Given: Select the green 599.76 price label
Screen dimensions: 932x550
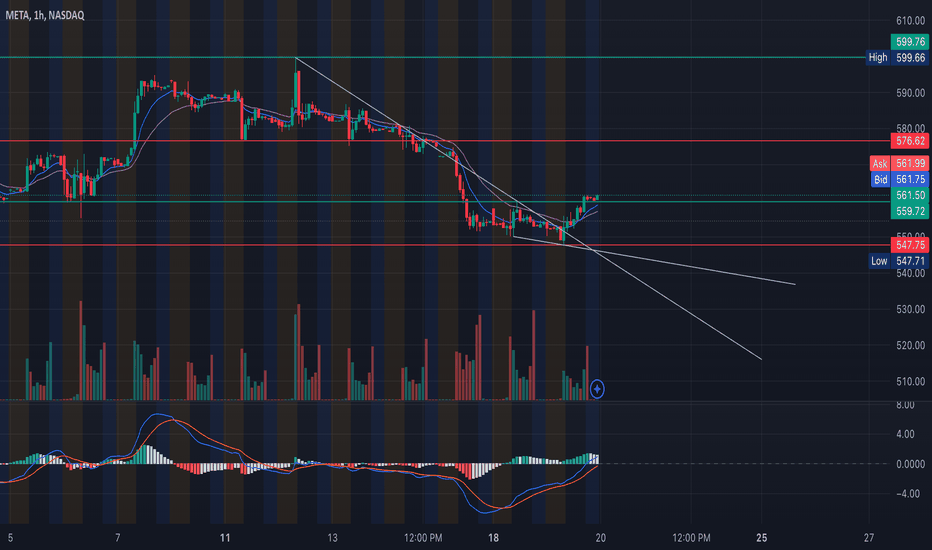Looking at the screenshot, I should [910, 42].
